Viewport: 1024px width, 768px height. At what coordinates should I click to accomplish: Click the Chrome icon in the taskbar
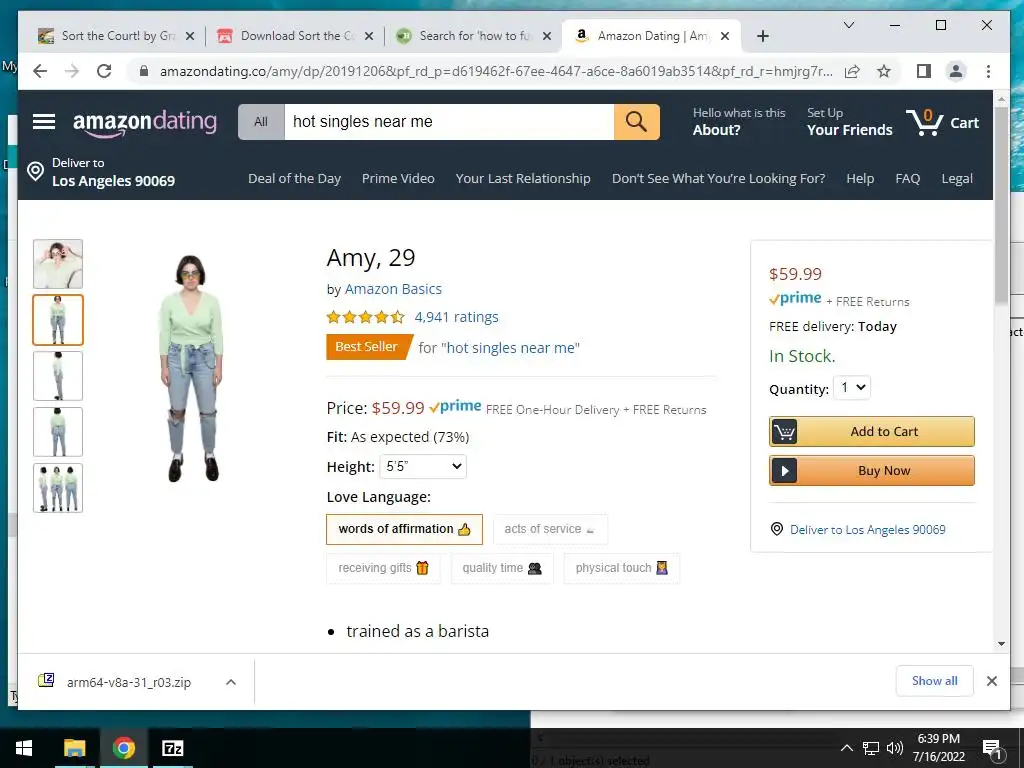[x=123, y=748]
